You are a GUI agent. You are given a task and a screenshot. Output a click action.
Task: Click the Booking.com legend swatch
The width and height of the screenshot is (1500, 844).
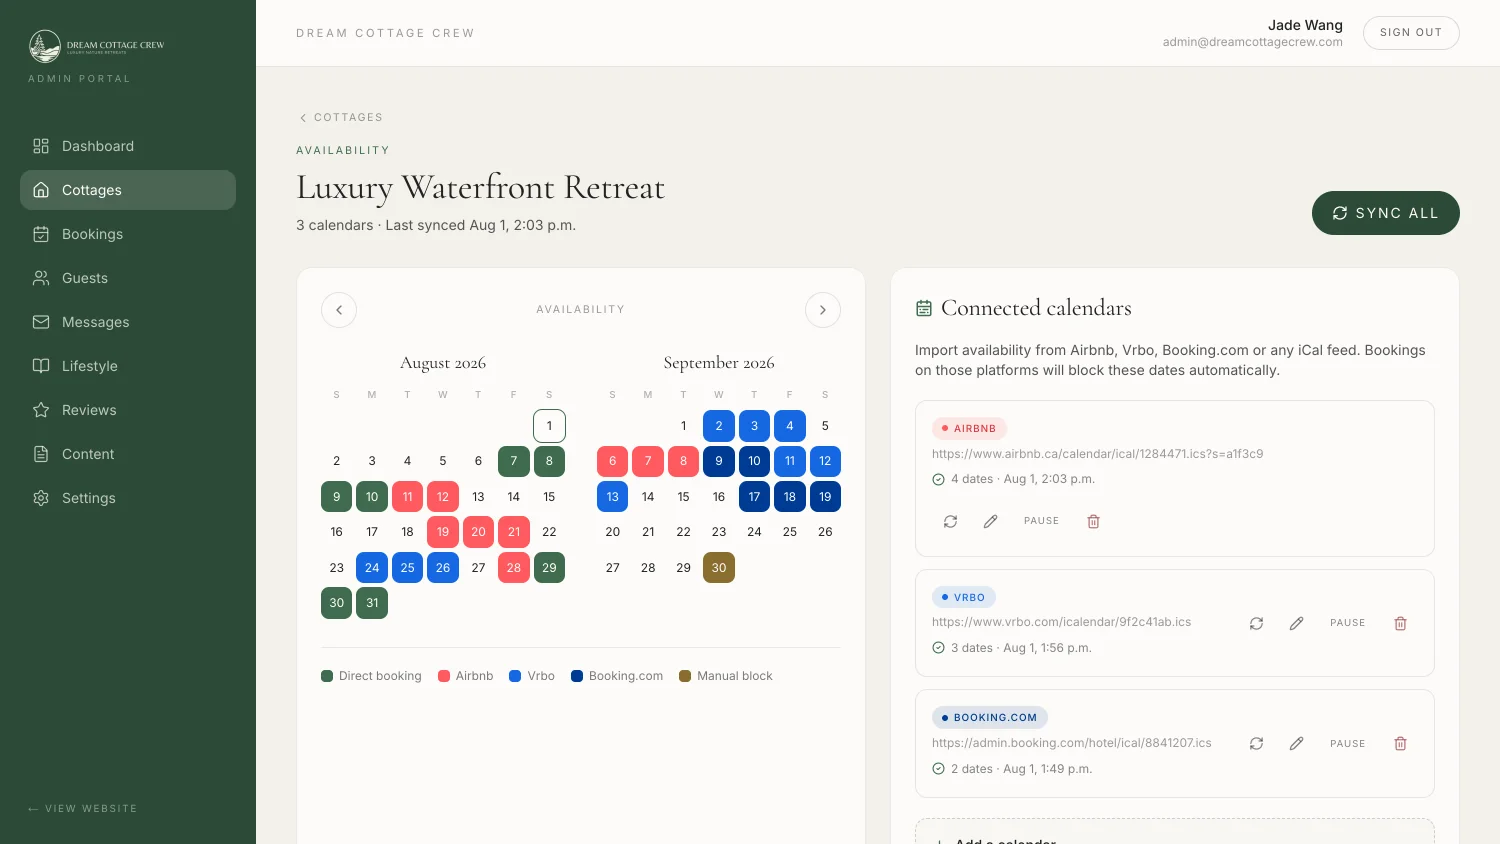(577, 676)
